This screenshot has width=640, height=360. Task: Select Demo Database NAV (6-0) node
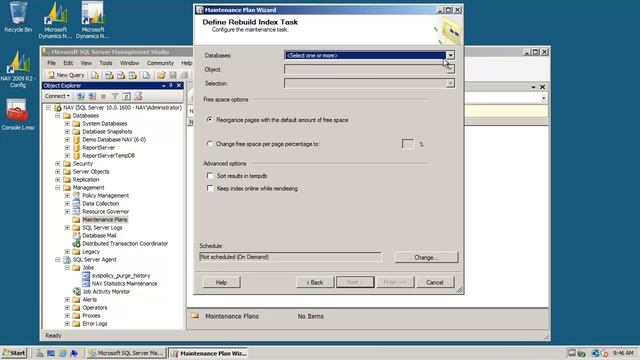tap(114, 140)
